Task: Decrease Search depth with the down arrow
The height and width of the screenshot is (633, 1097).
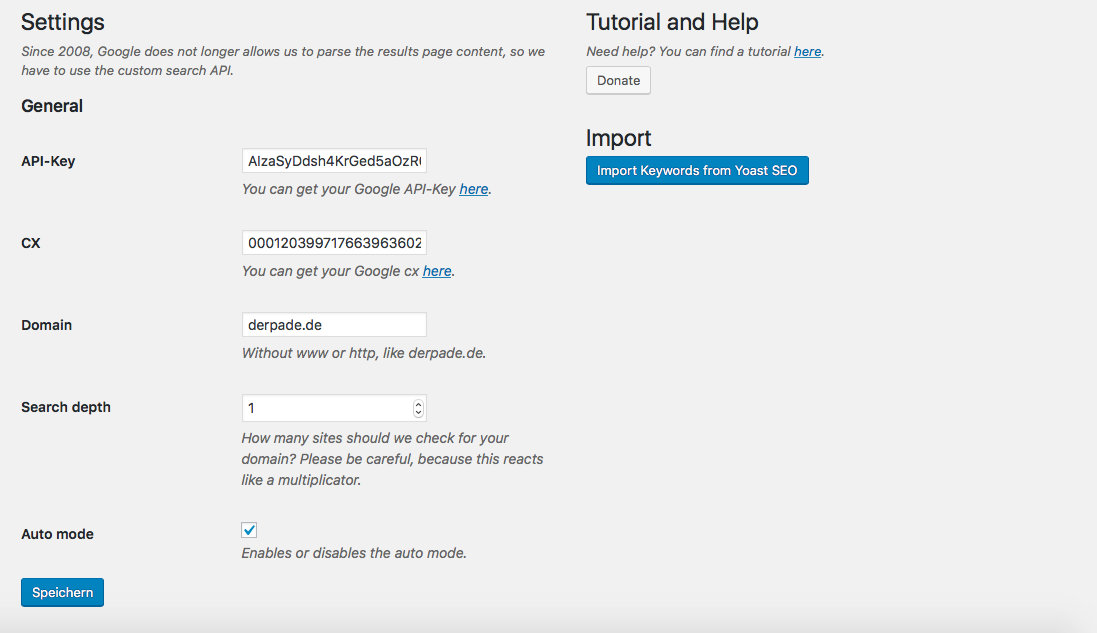Action: click(x=418, y=413)
